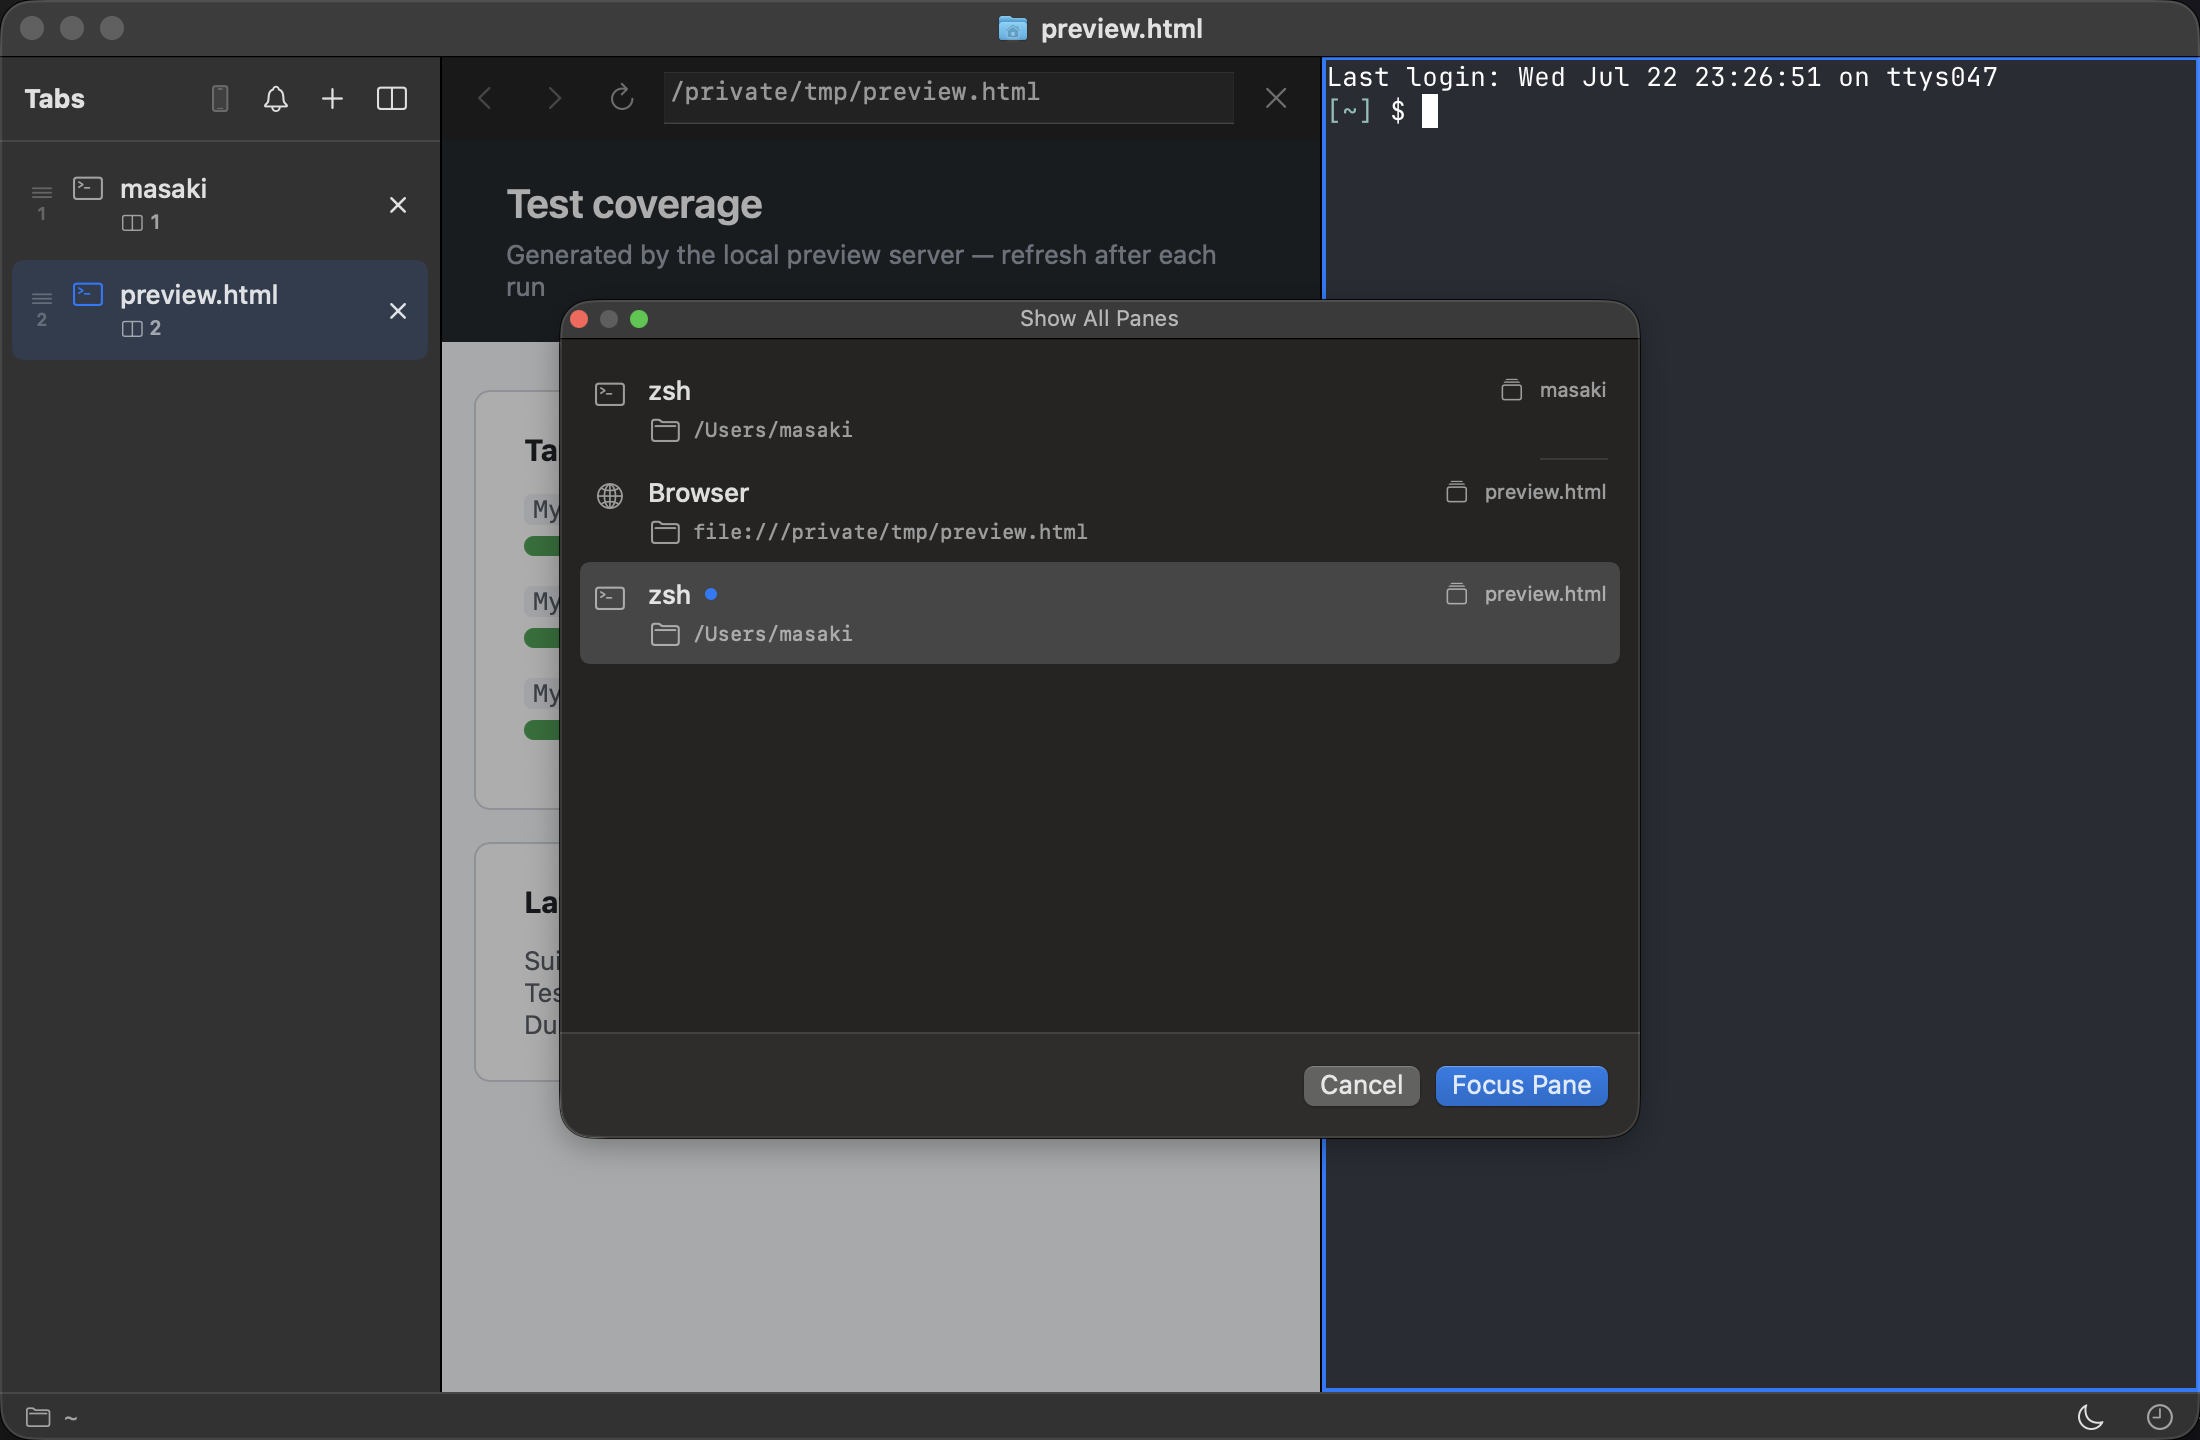Click the globe icon of Browser row
Screen dimensions: 2200x1440
(610, 495)
